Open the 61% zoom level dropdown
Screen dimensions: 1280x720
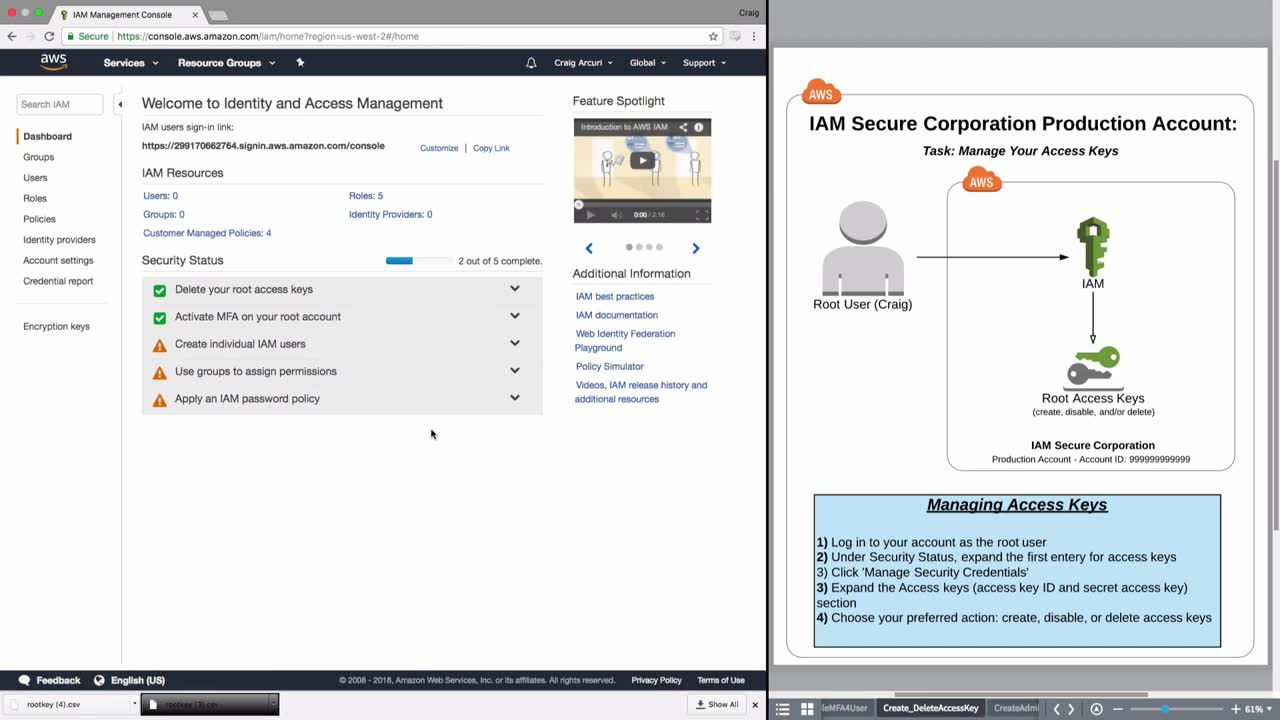coord(1257,709)
